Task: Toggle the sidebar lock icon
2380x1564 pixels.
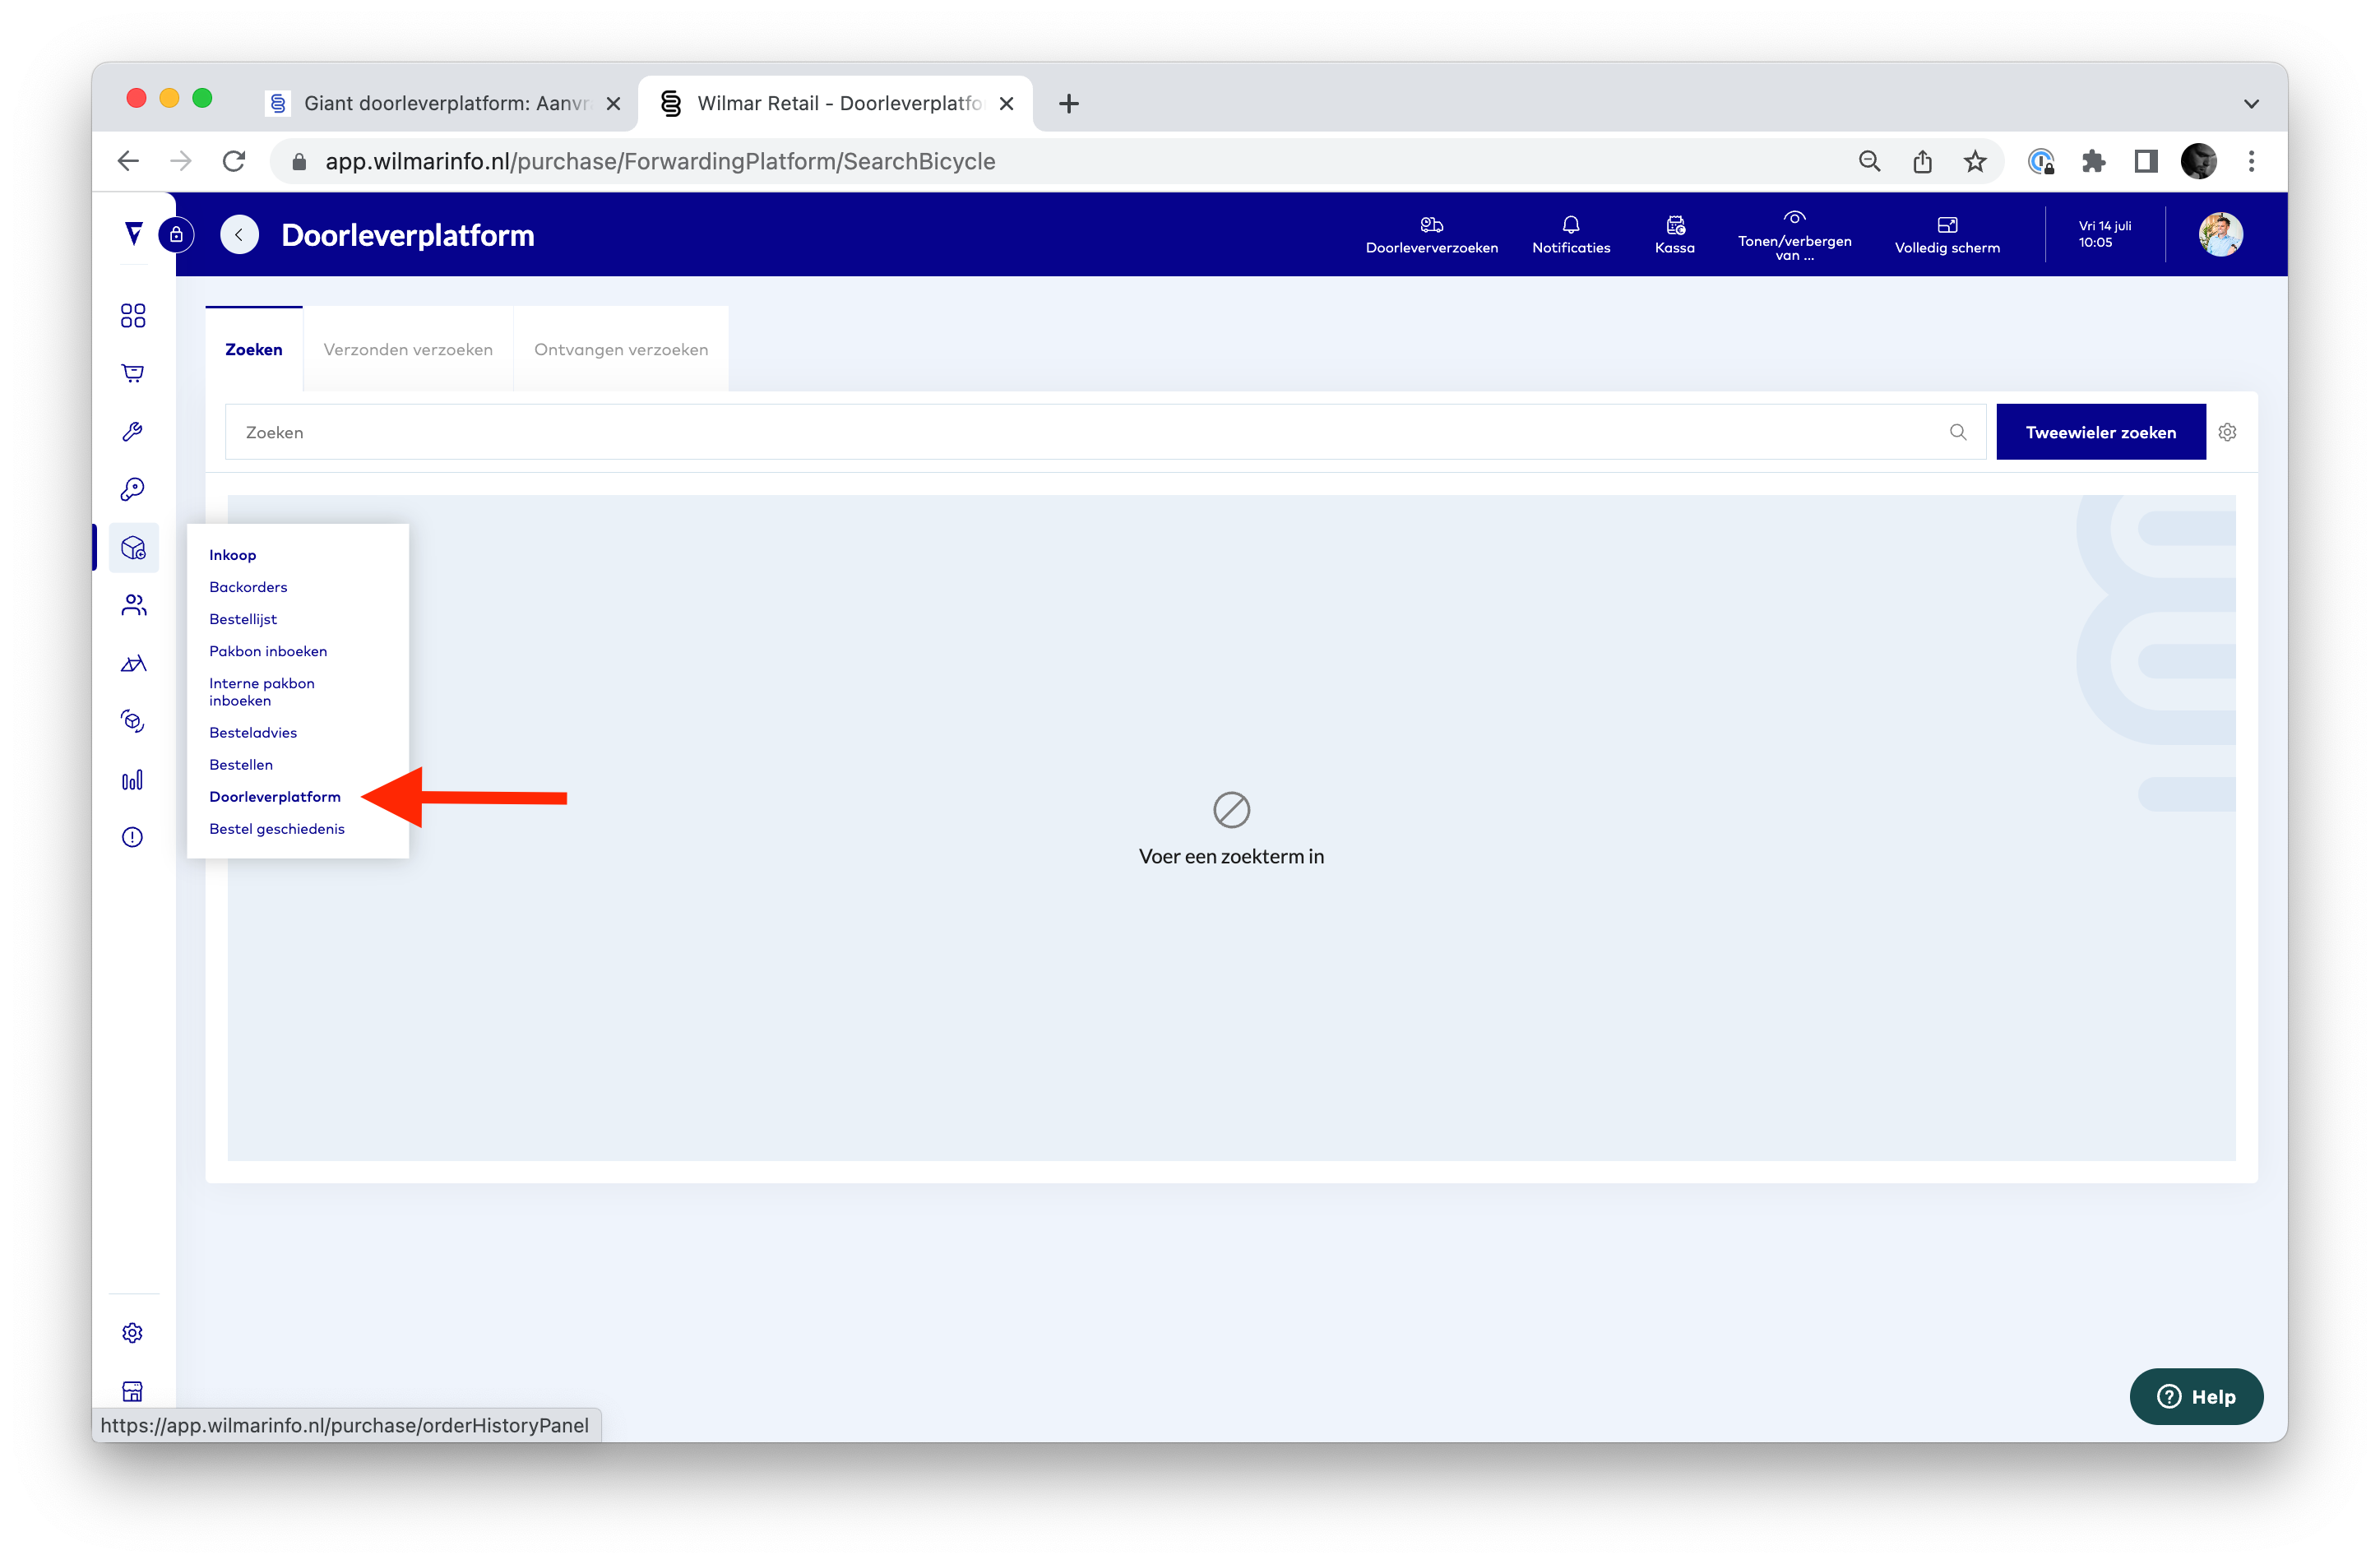Action: tap(176, 234)
